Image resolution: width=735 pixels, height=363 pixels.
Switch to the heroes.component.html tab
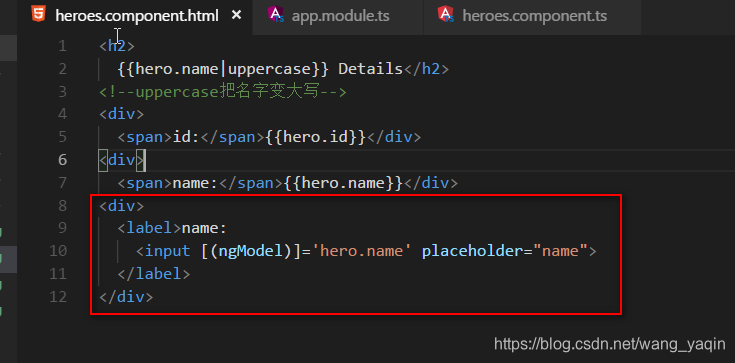tap(136, 16)
